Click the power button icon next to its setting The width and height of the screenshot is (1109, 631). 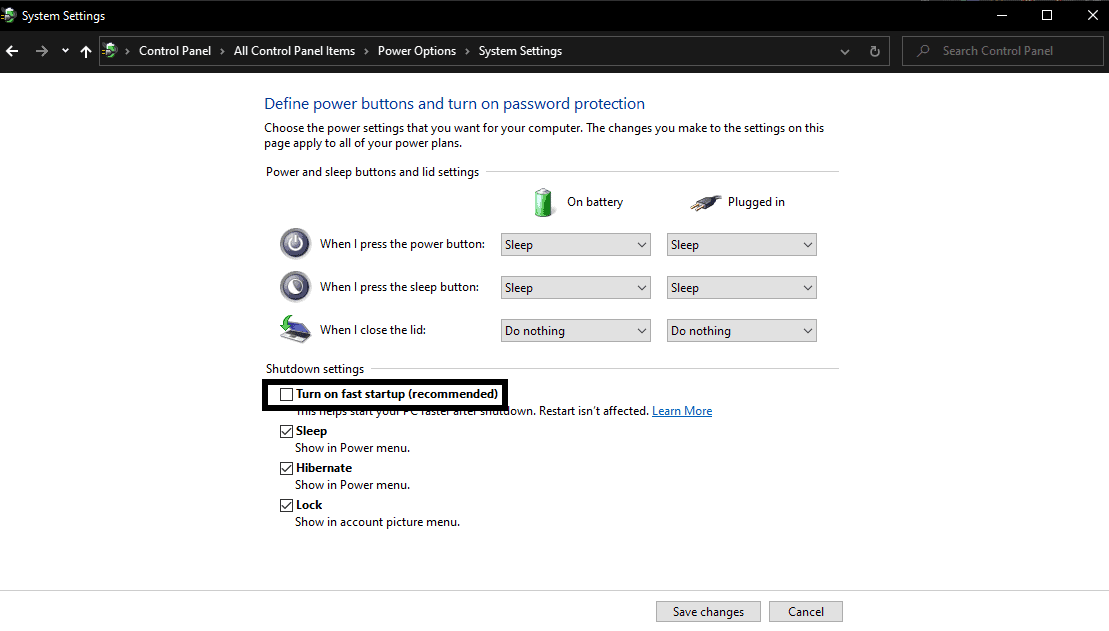click(295, 243)
